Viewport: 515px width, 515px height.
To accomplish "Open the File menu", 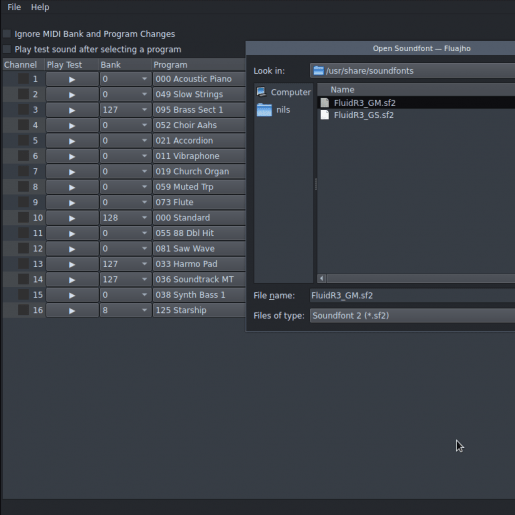I will (14, 7).
